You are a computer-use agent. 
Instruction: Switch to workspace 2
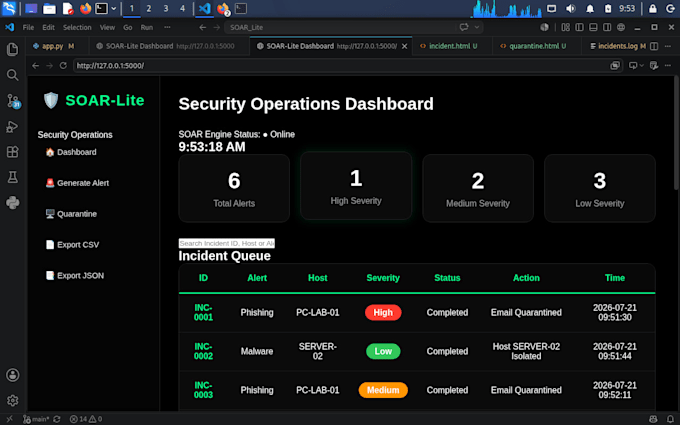pyautogui.click(x=149, y=8)
